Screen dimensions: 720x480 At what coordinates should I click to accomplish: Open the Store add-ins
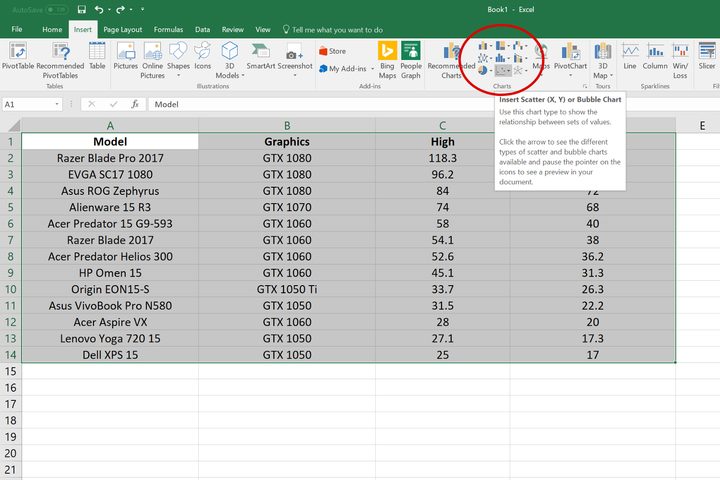click(332, 51)
